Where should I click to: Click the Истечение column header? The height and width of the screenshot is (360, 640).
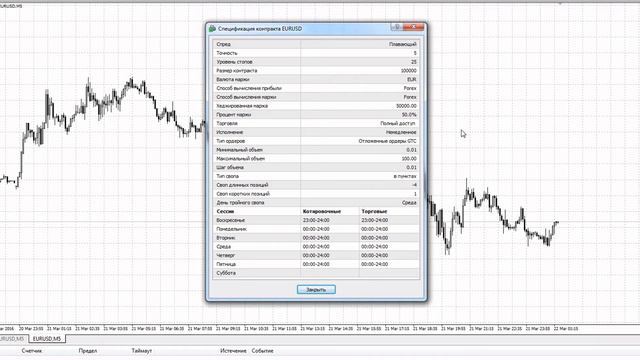(233, 351)
